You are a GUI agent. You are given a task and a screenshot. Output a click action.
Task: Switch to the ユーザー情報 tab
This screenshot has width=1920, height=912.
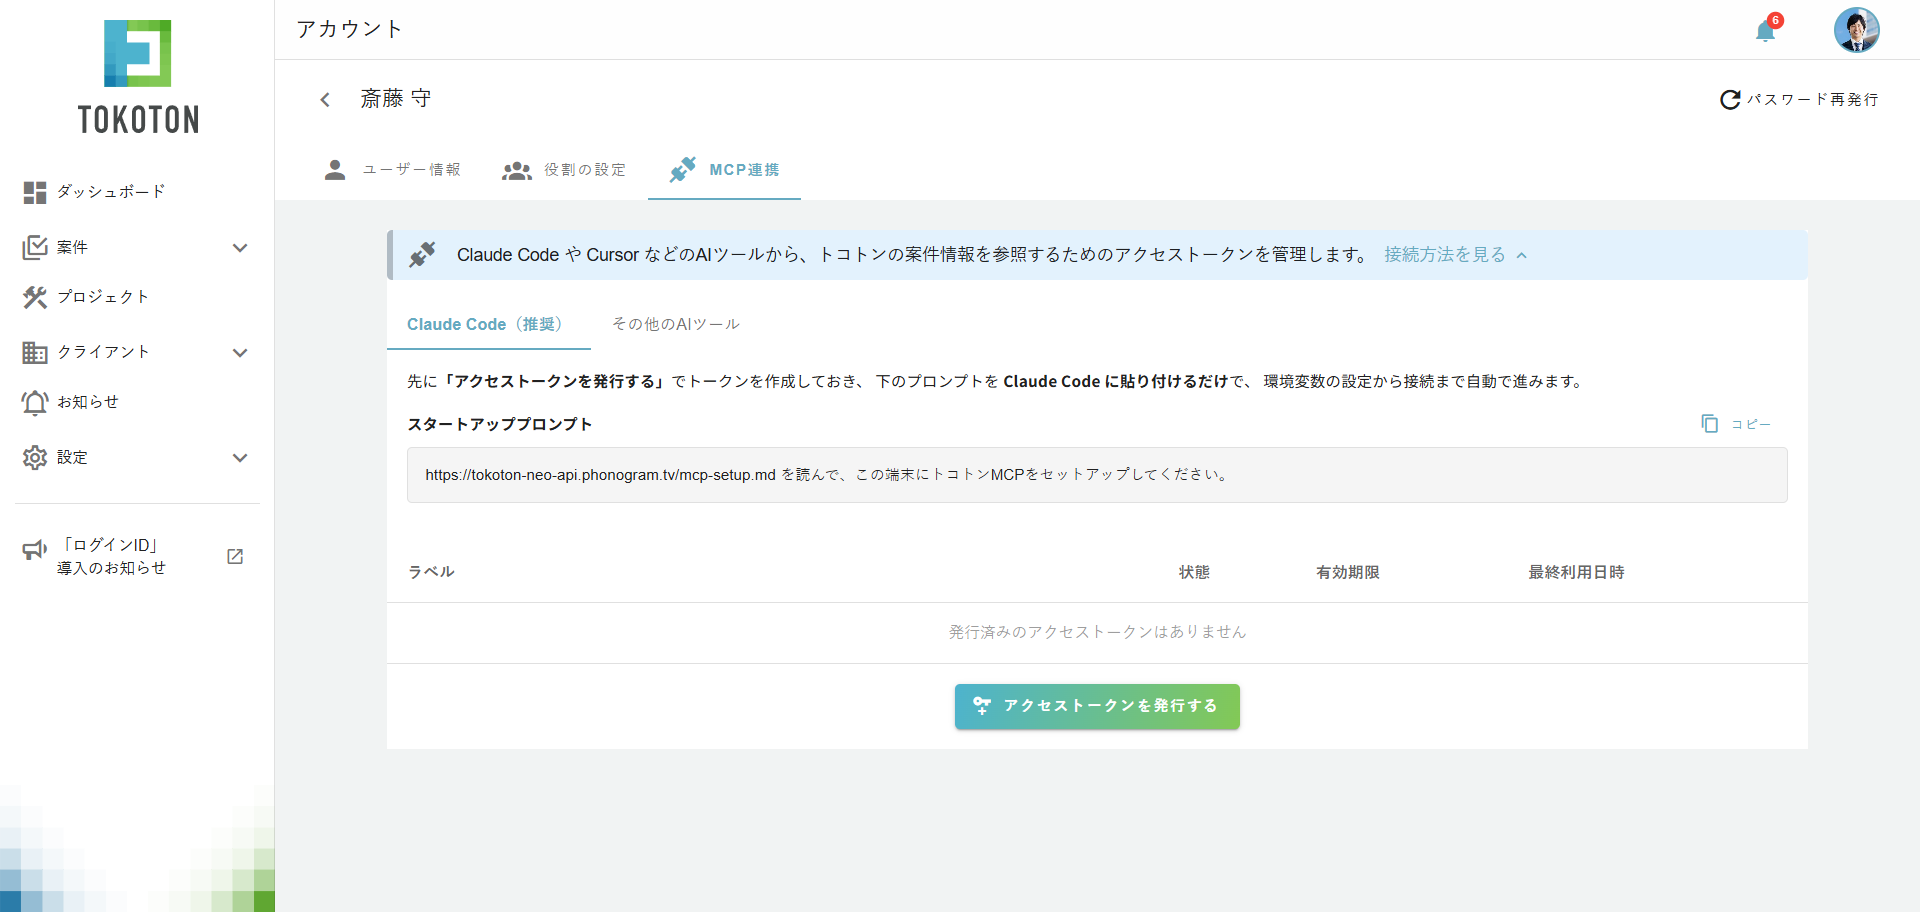click(393, 170)
